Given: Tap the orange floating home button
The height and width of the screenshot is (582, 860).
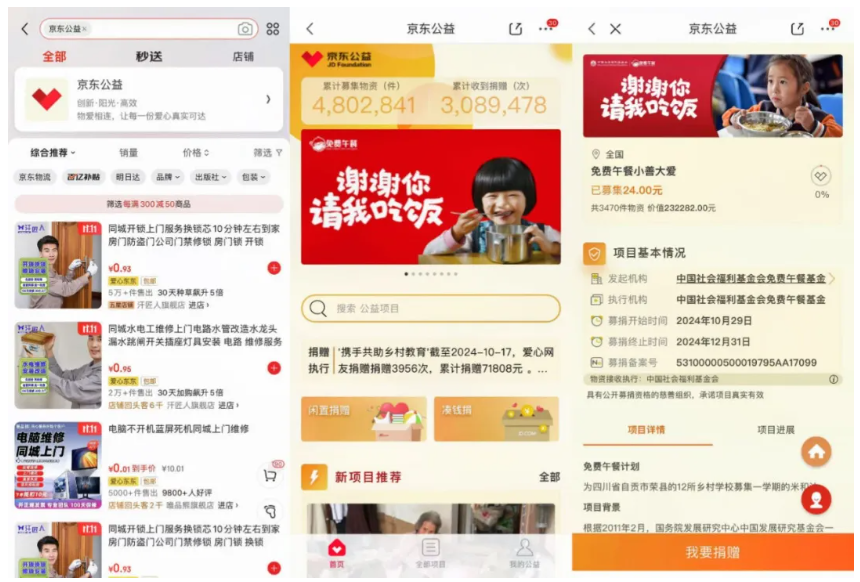Looking at the screenshot, I should (816, 452).
